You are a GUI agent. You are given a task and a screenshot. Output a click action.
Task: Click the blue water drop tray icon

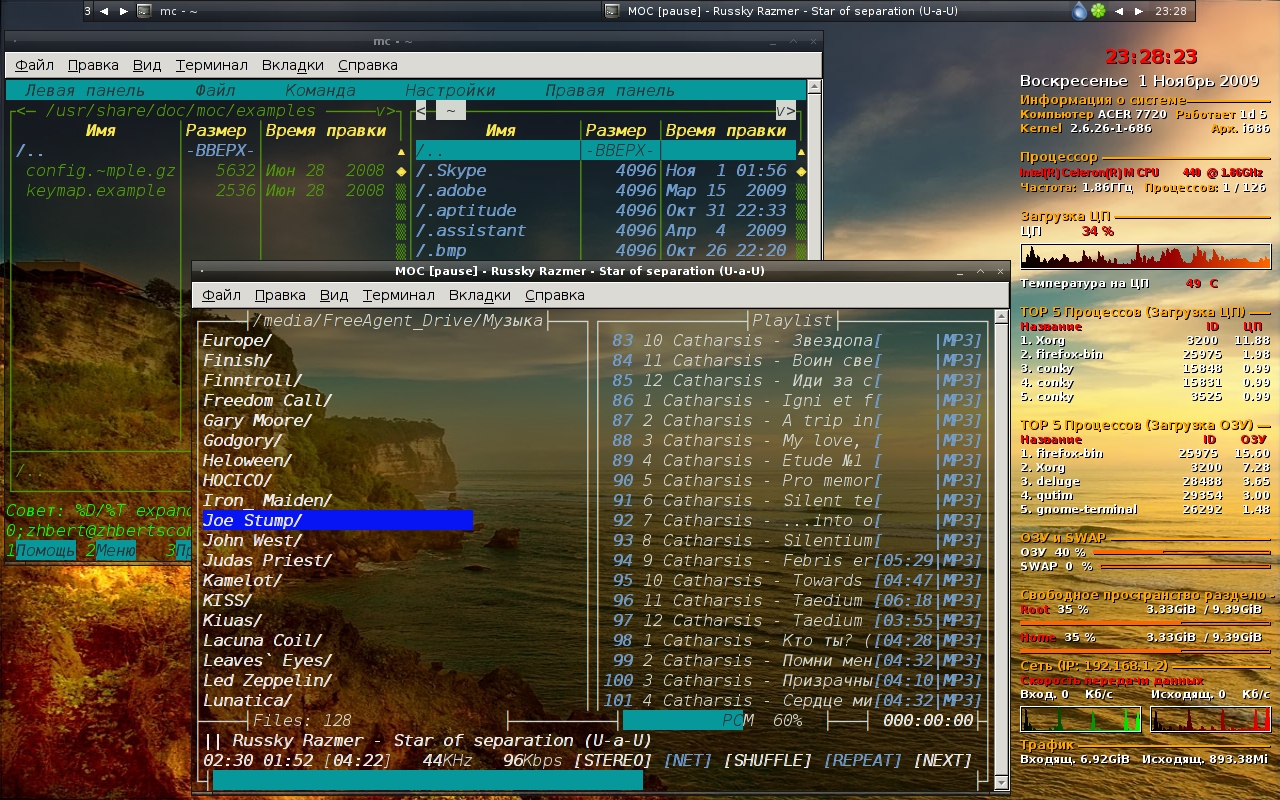point(1080,11)
